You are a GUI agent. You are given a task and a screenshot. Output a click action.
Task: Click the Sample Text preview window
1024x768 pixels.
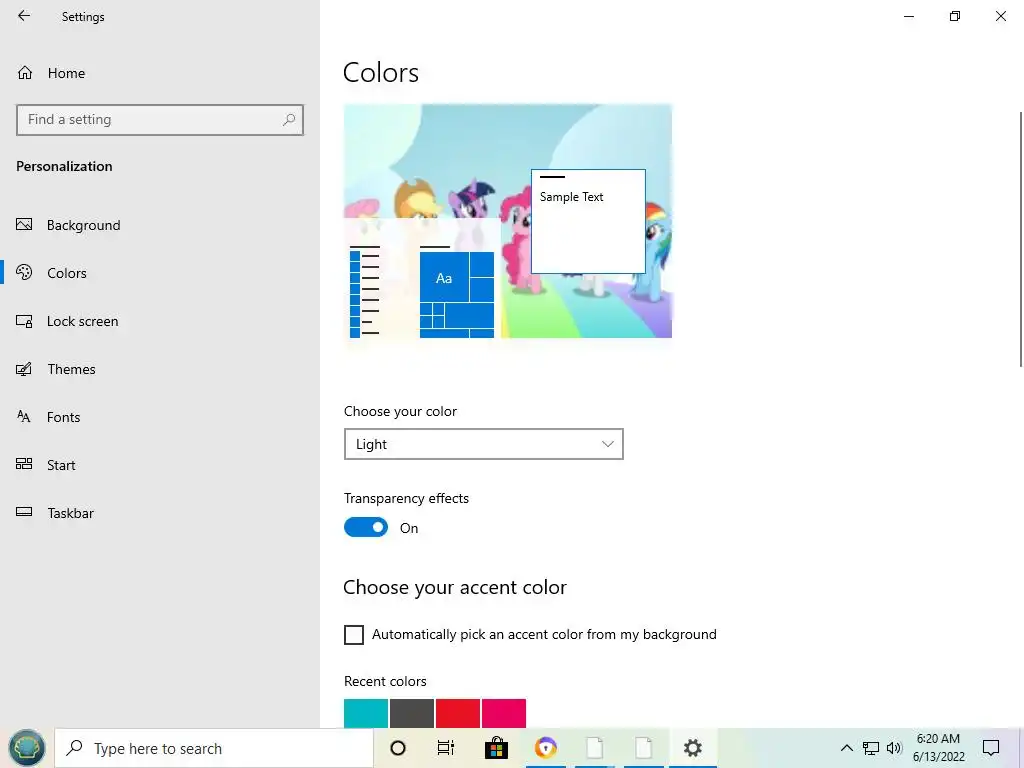pos(588,221)
